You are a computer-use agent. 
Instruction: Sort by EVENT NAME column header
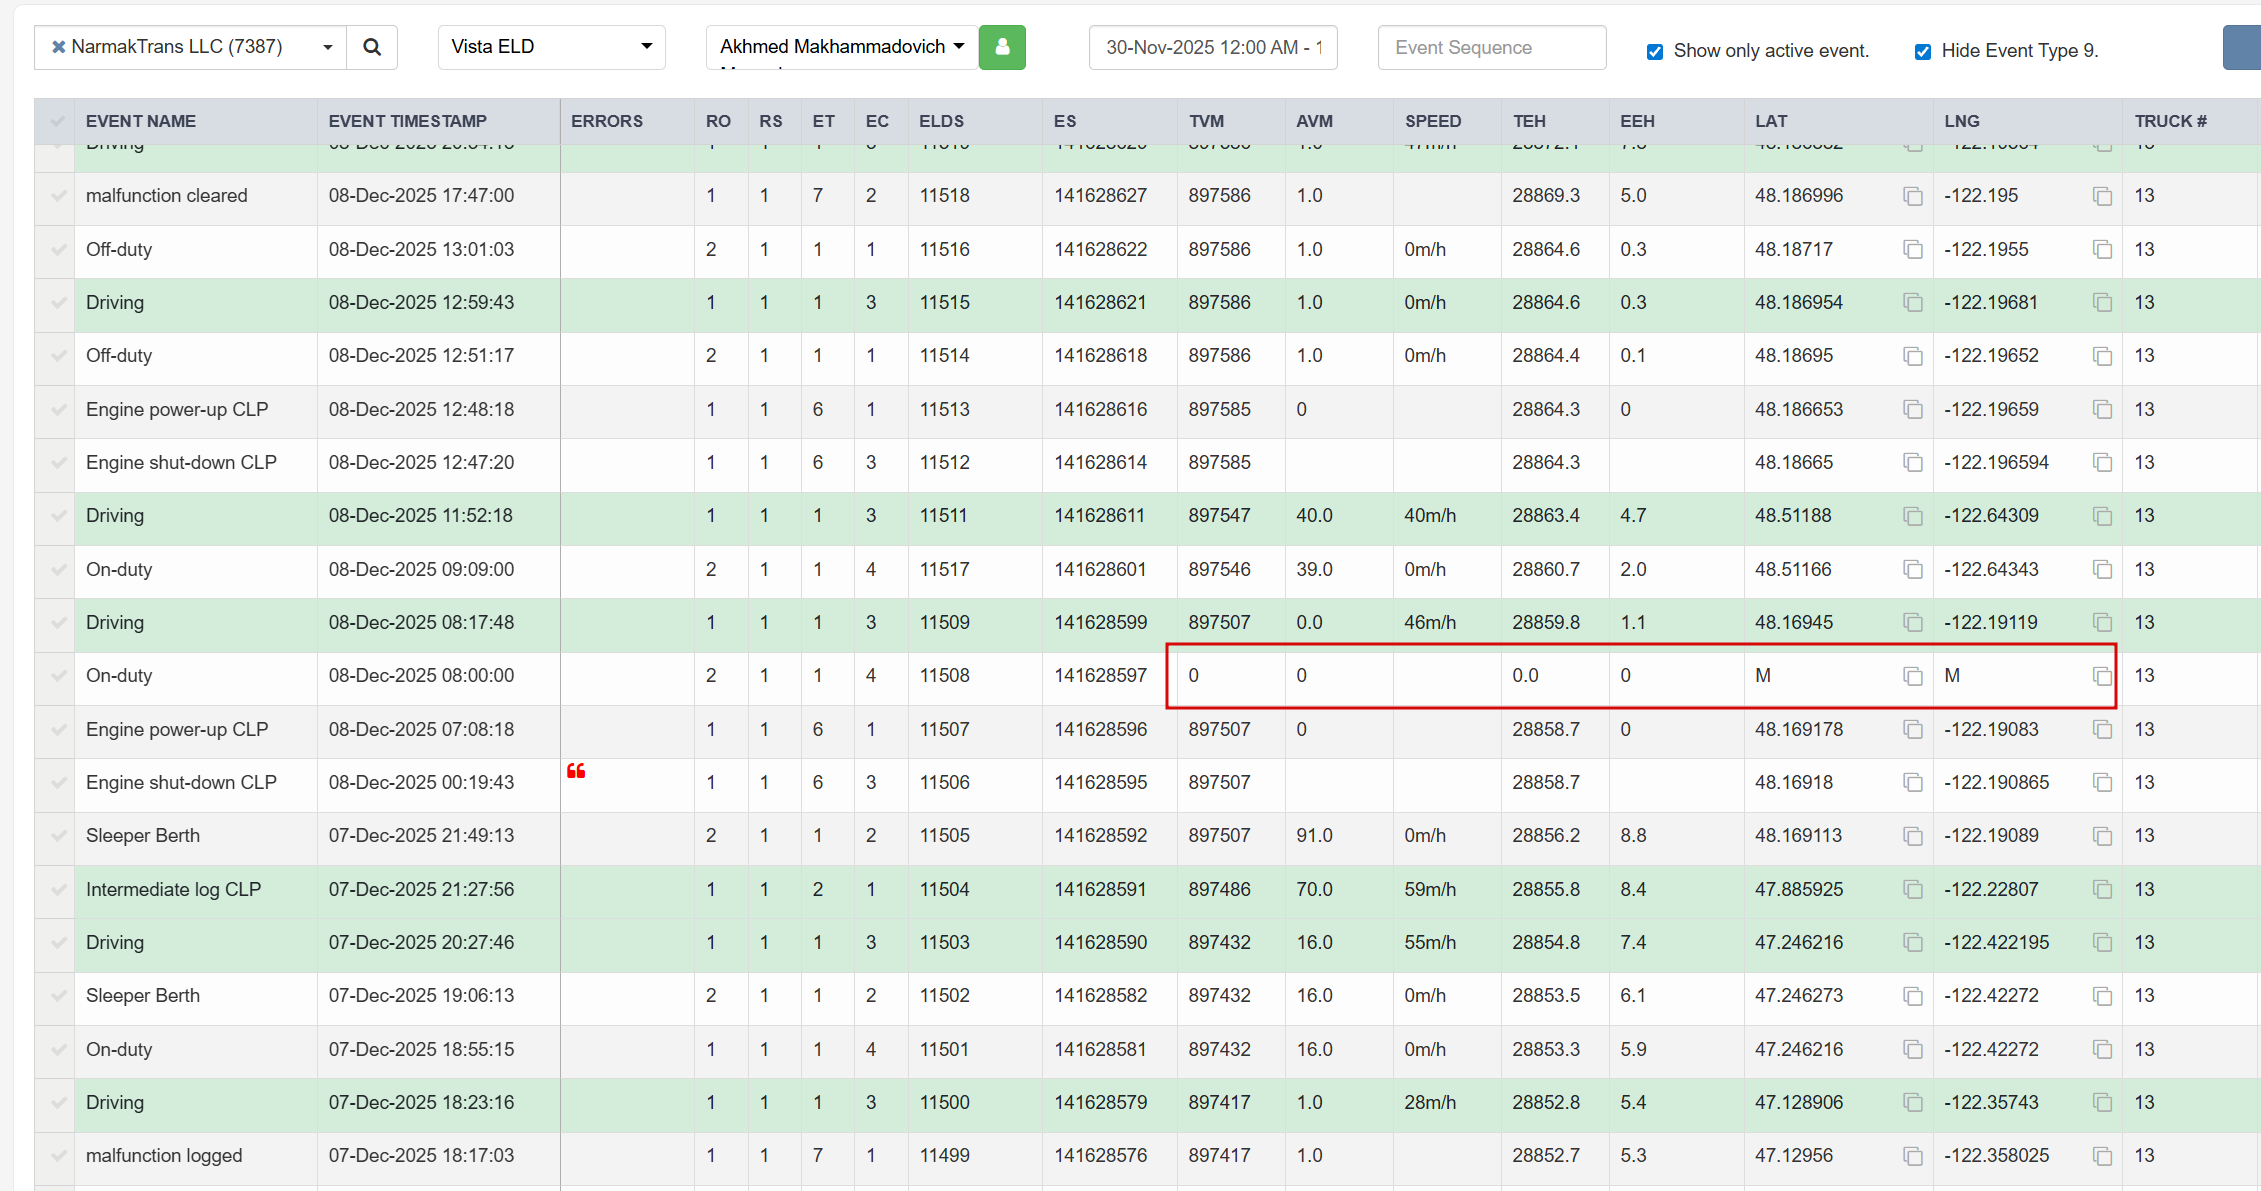141,121
